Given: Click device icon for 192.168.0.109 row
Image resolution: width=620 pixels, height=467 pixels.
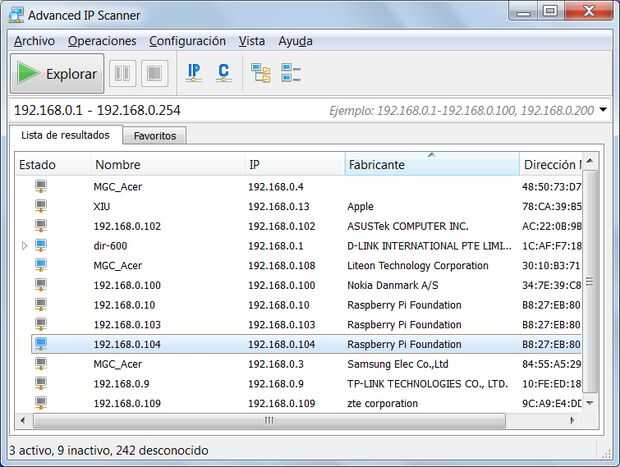Looking at the screenshot, I should point(41,403).
